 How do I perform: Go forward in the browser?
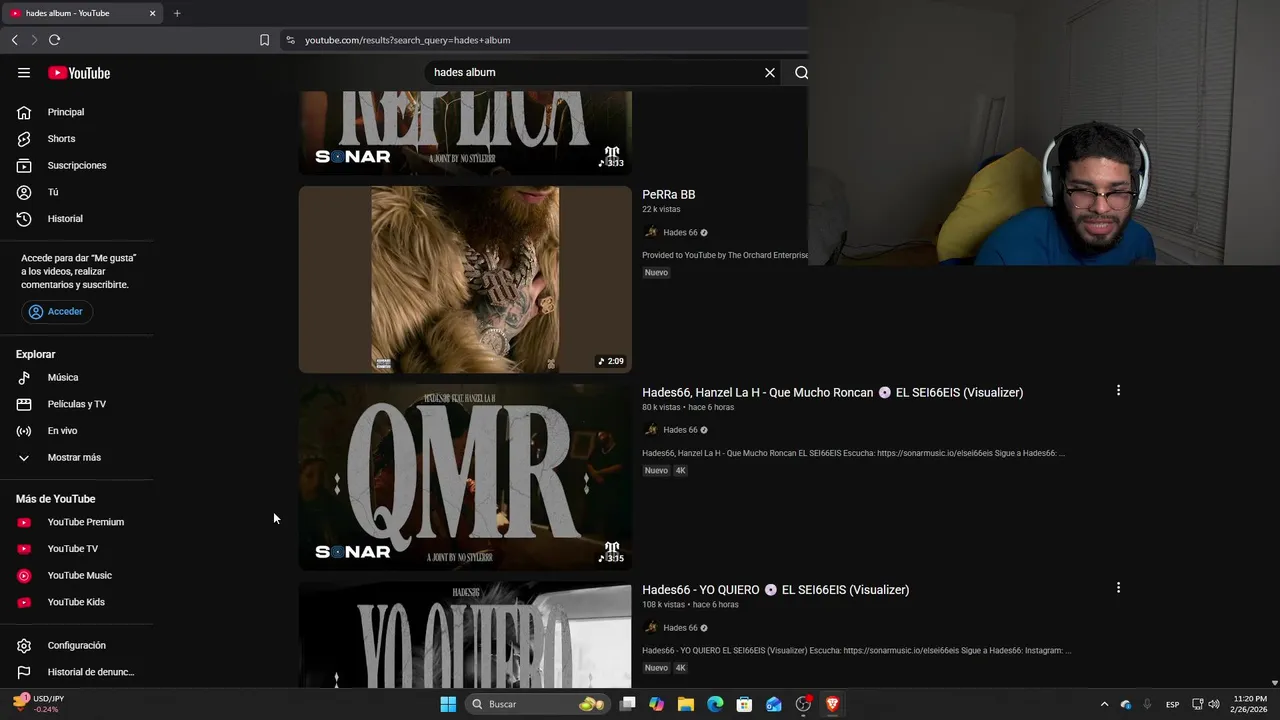tap(34, 40)
